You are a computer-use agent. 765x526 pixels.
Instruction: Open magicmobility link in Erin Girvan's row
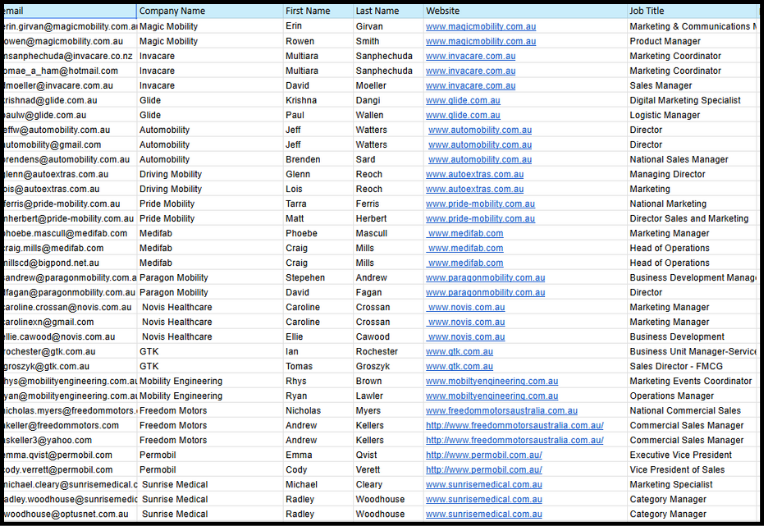(481, 26)
